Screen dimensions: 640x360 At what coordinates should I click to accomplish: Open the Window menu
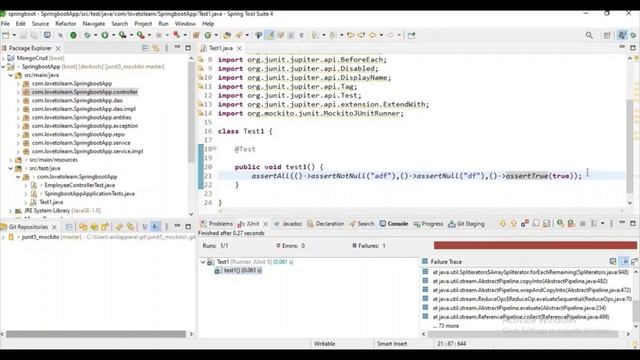185,24
